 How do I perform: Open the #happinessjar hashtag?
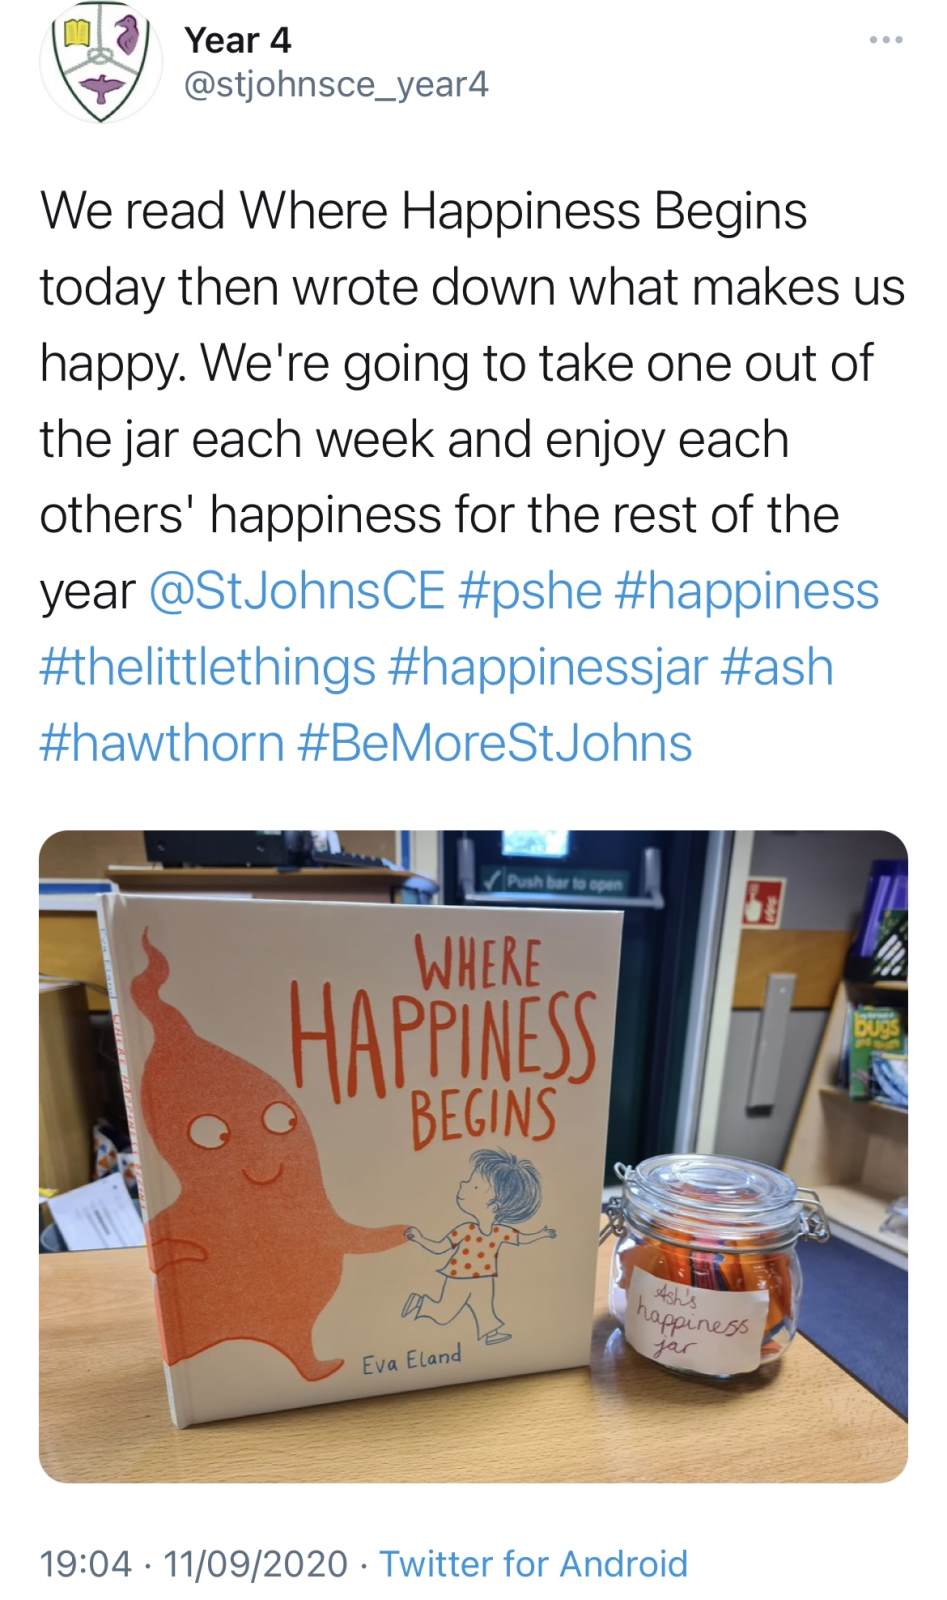(548, 666)
